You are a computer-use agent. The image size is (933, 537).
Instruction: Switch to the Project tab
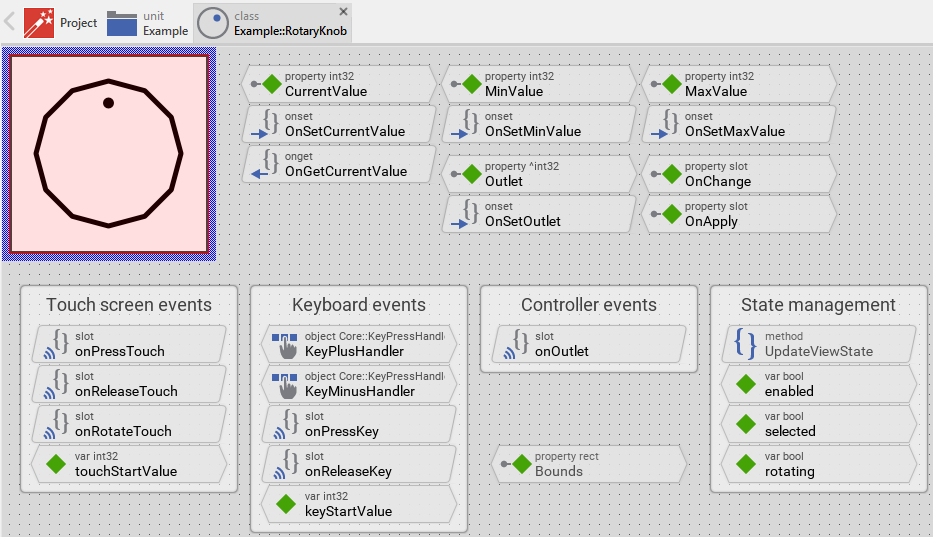pos(62,22)
